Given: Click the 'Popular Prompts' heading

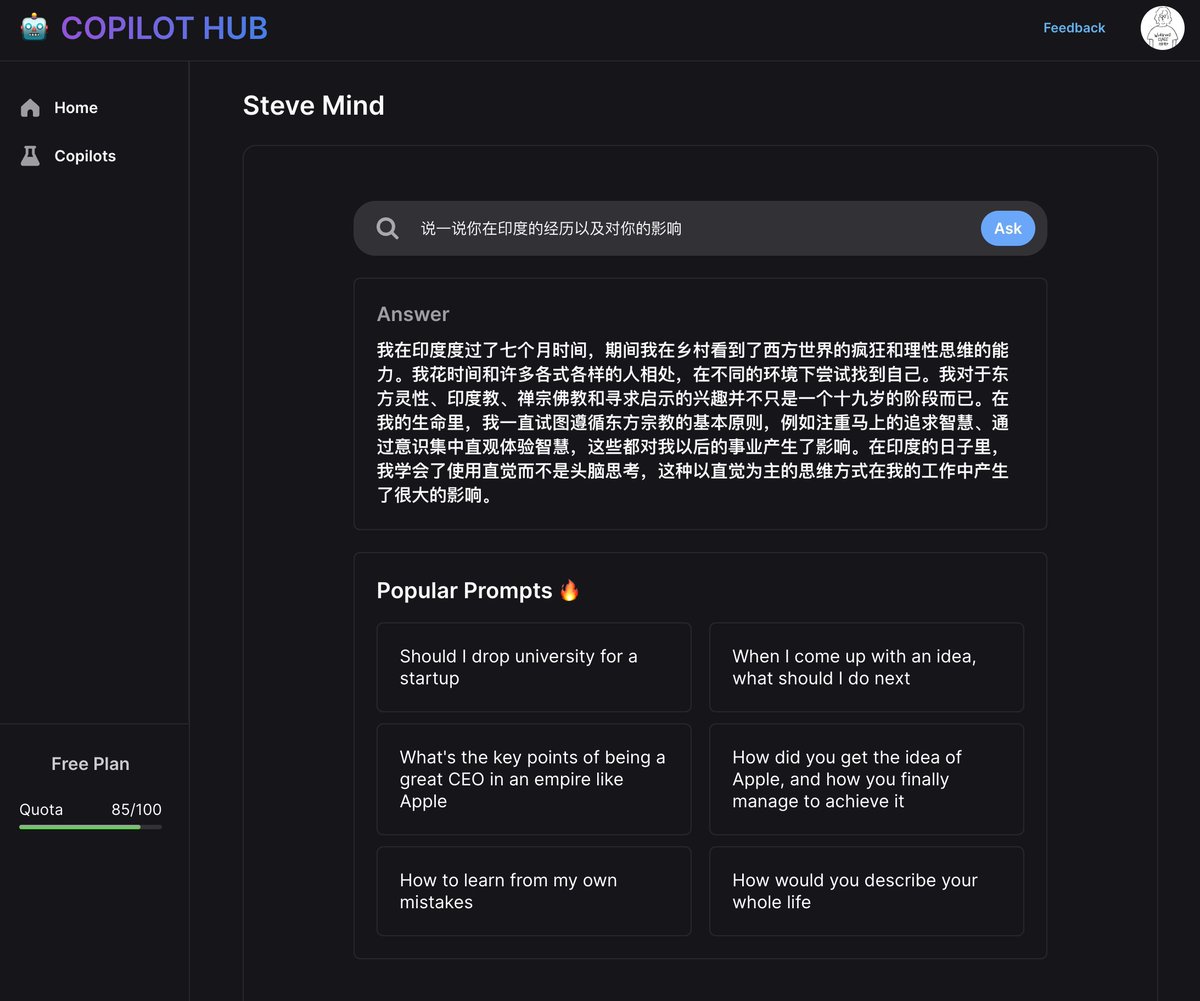Looking at the screenshot, I should click(464, 591).
